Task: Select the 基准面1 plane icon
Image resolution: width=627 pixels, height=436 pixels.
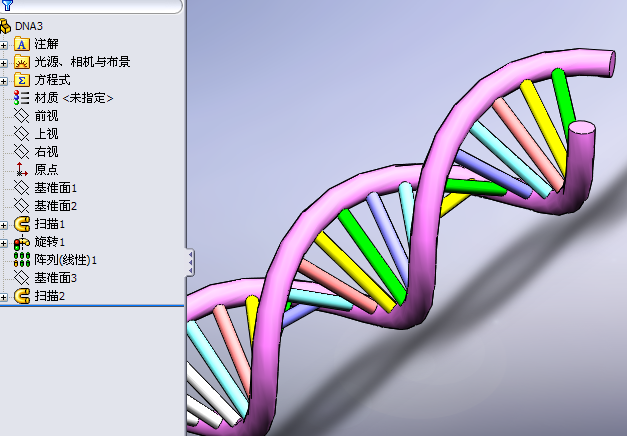Action: [x=22, y=188]
